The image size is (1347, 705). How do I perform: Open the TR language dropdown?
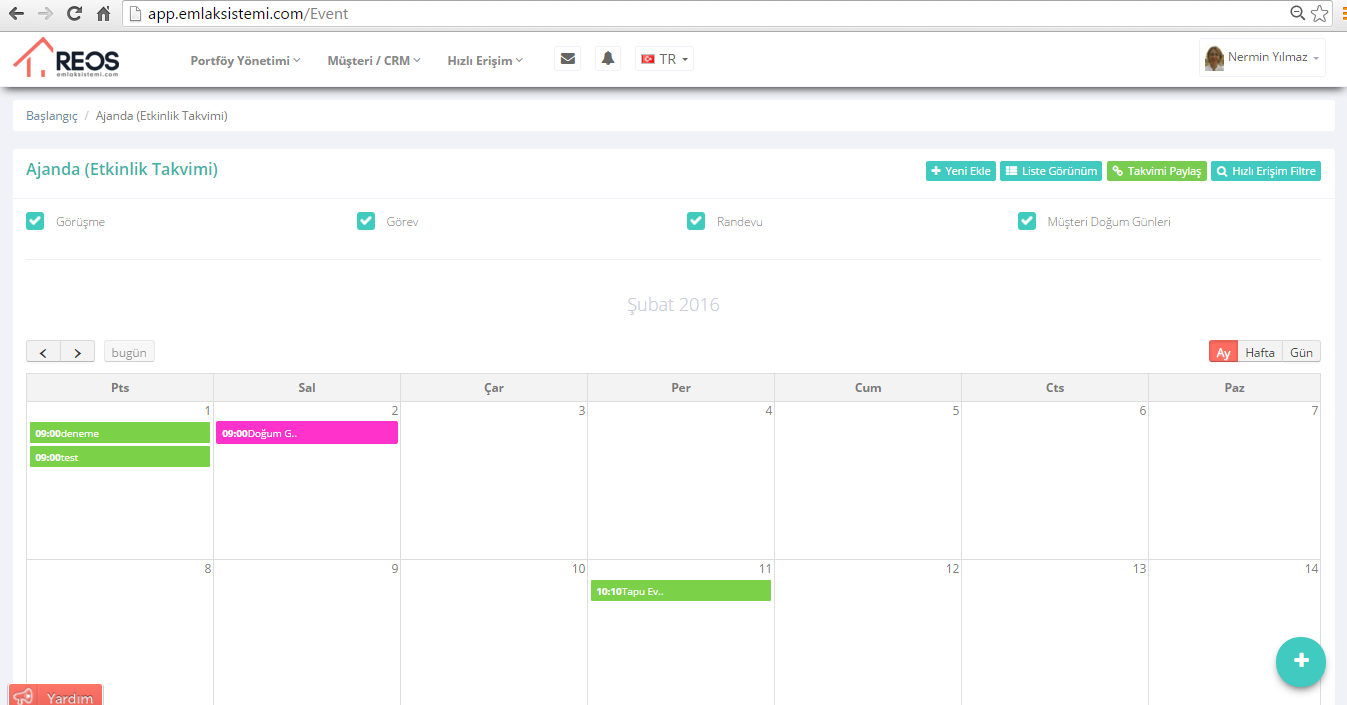664,59
